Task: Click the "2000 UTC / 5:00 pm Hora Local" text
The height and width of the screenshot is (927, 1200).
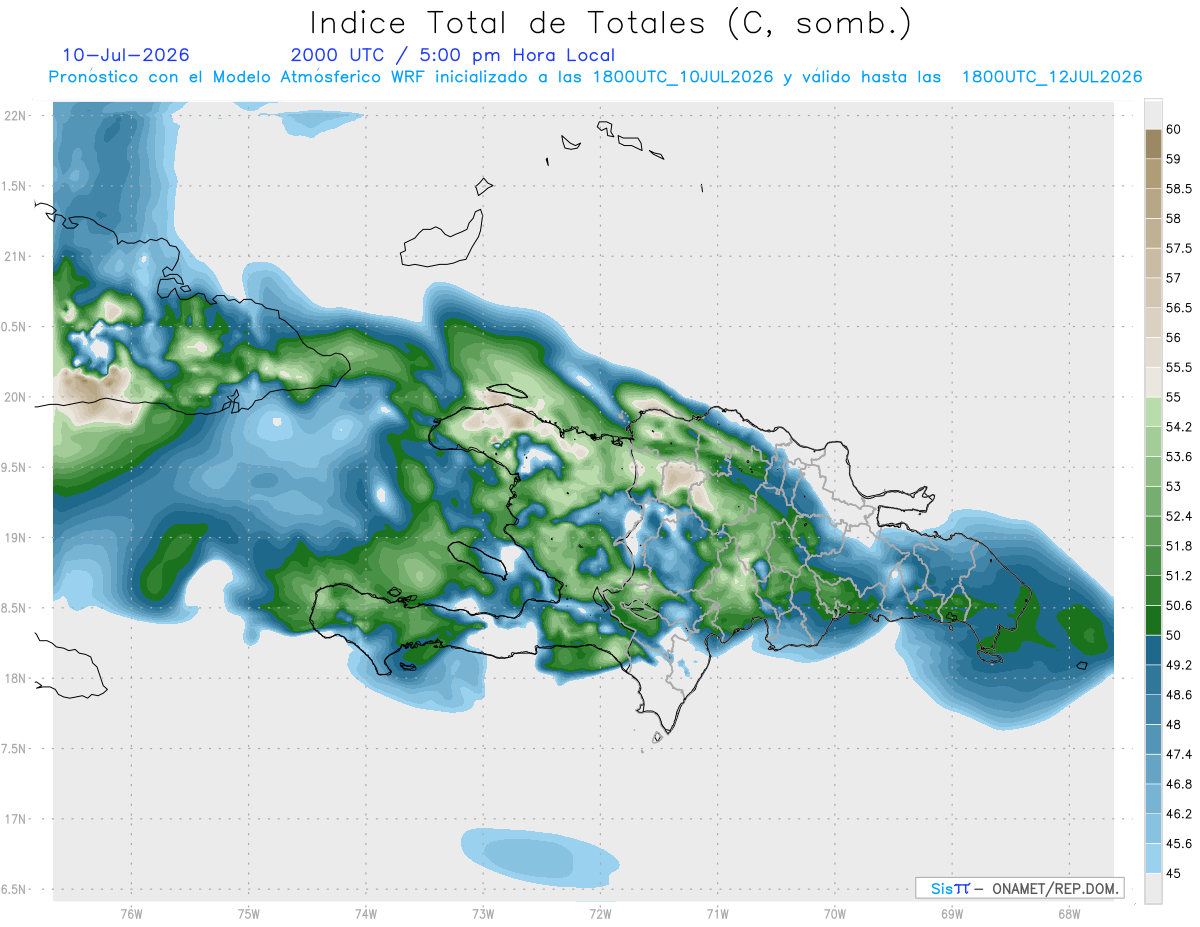Action: tap(453, 56)
